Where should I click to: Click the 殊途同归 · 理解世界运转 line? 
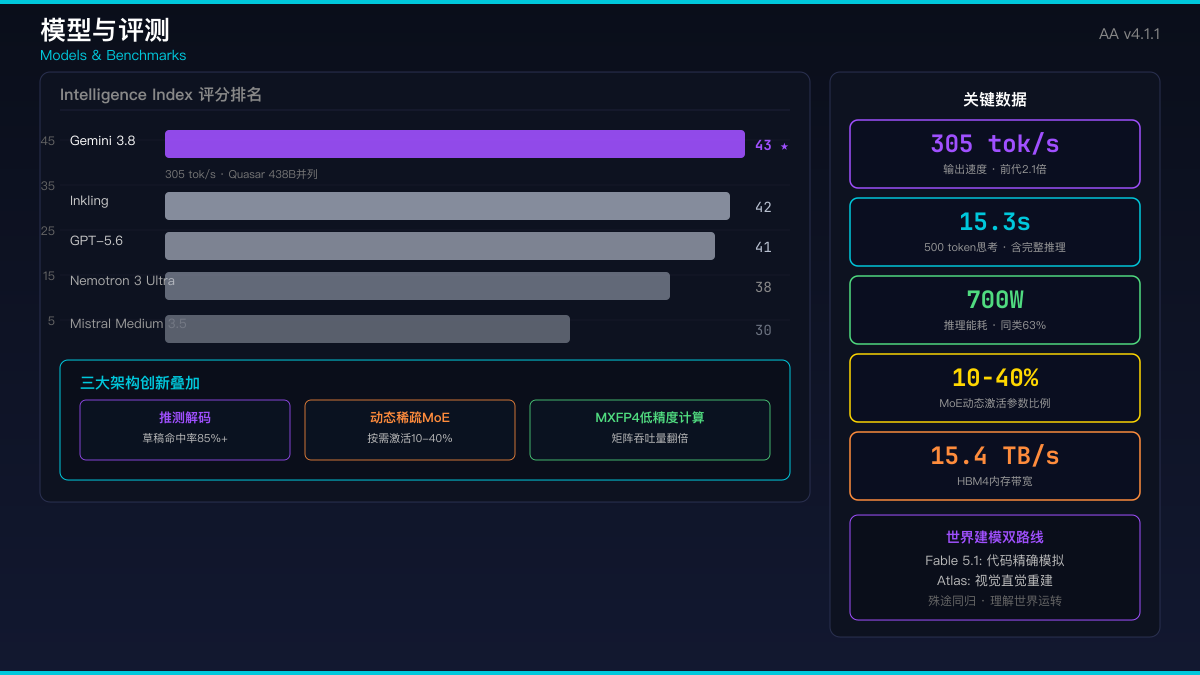click(x=995, y=601)
